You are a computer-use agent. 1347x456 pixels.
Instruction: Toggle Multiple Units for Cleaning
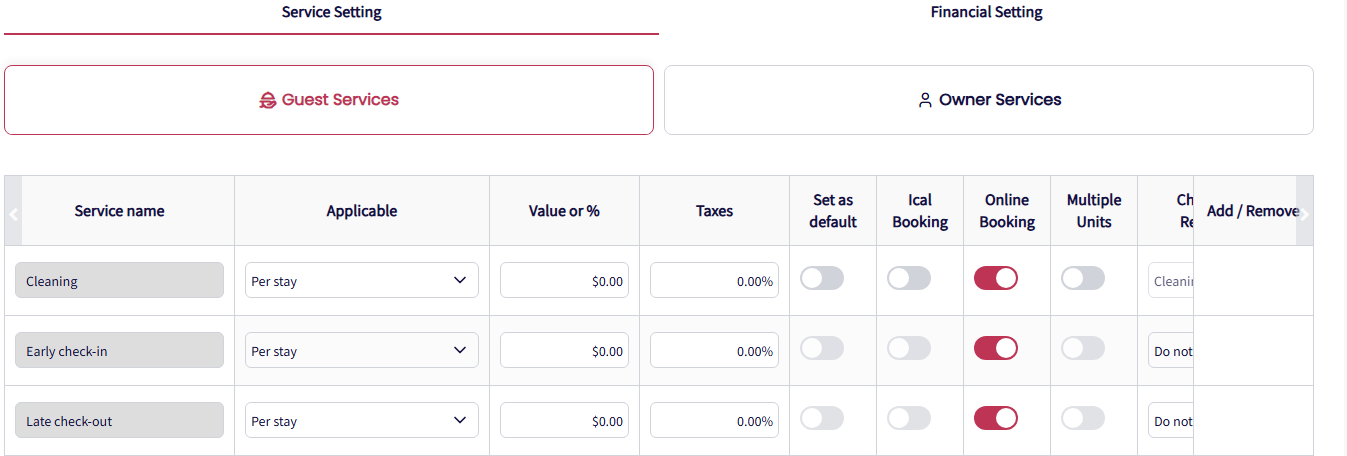1083,278
